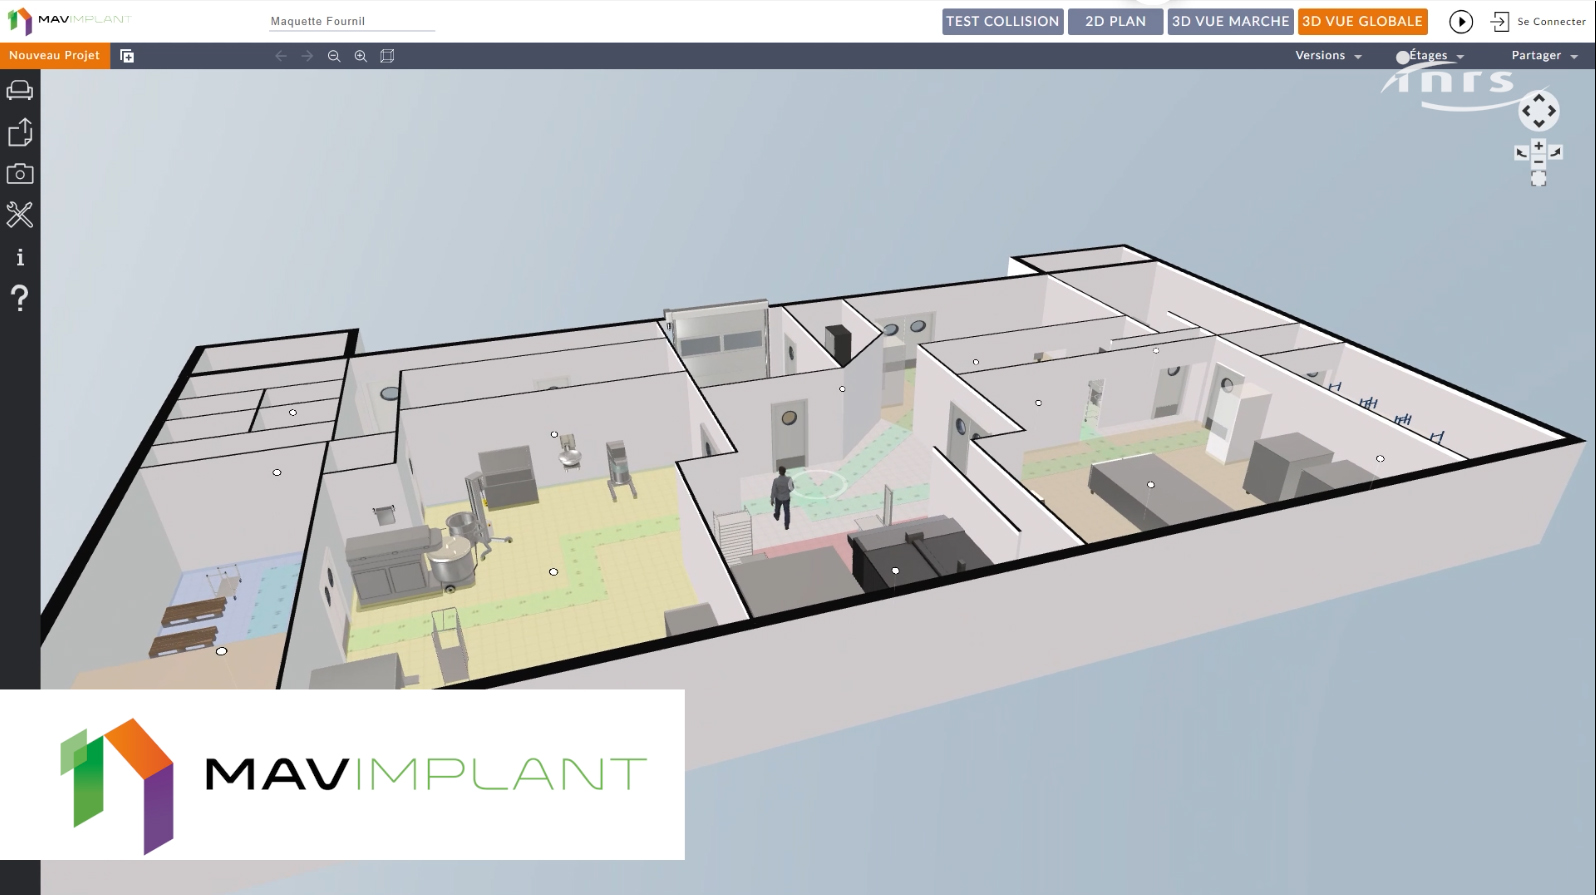
Task: Open the furniture catalog sofa icon
Action: pos(20,91)
